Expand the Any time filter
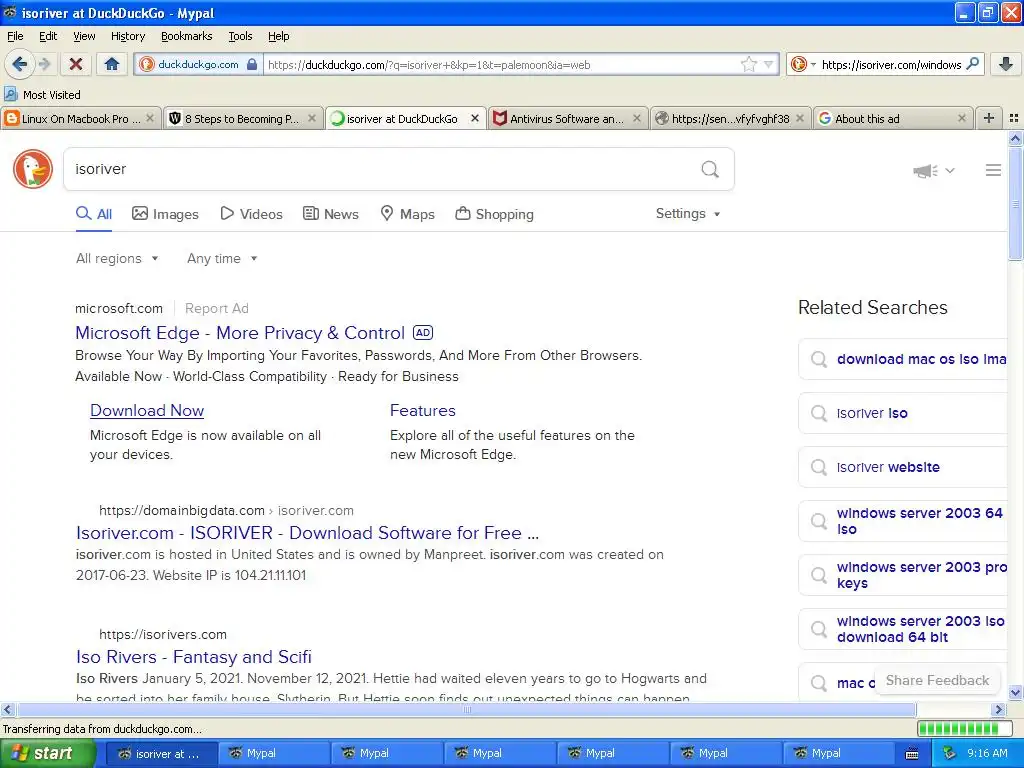Image resolution: width=1024 pixels, height=768 pixels. click(x=222, y=259)
